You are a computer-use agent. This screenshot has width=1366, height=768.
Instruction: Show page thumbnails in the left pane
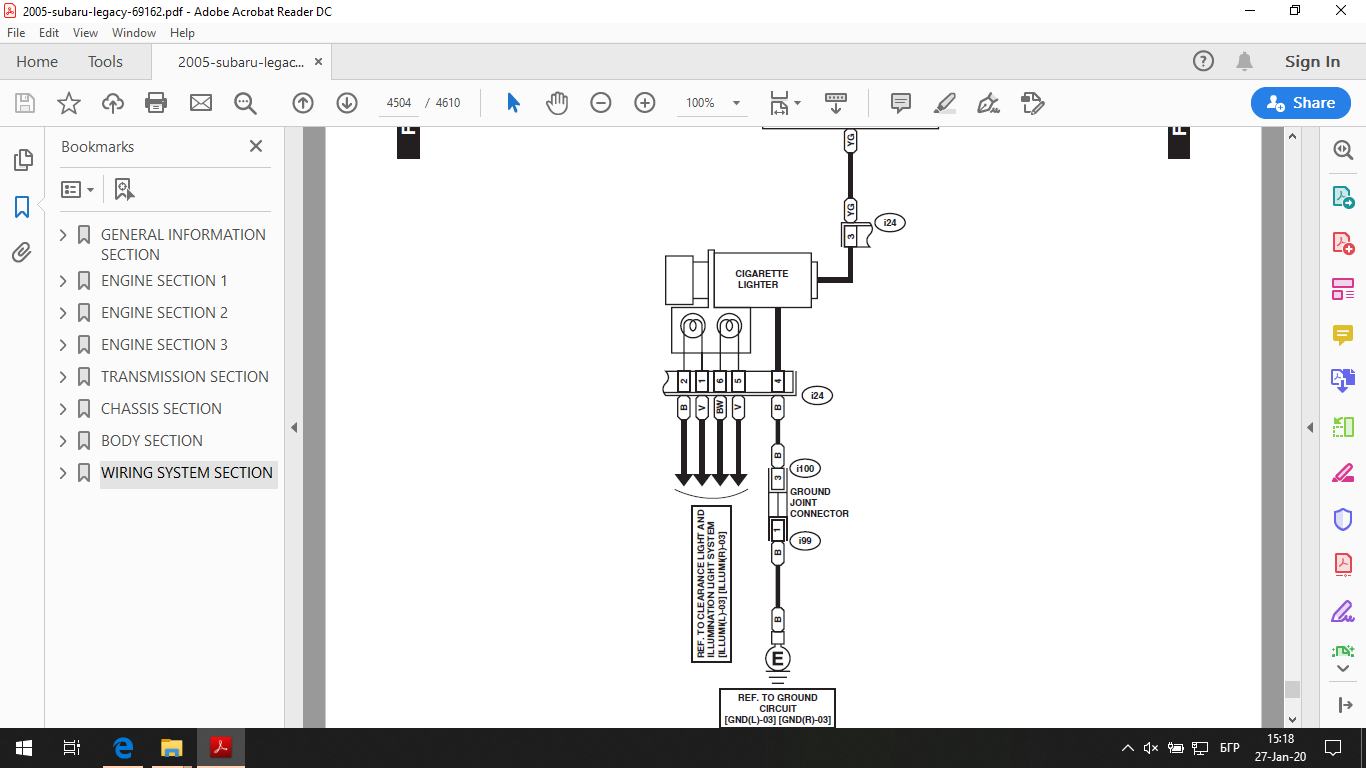pos(22,161)
